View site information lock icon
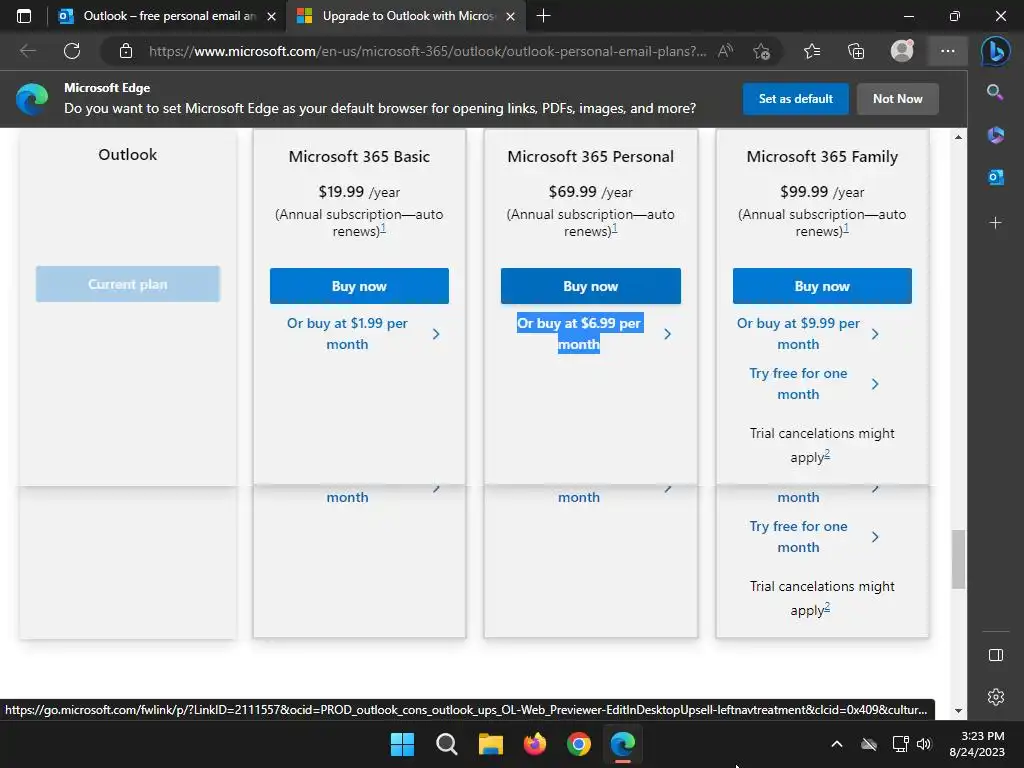Viewport: 1024px width, 768px height. pos(126,51)
